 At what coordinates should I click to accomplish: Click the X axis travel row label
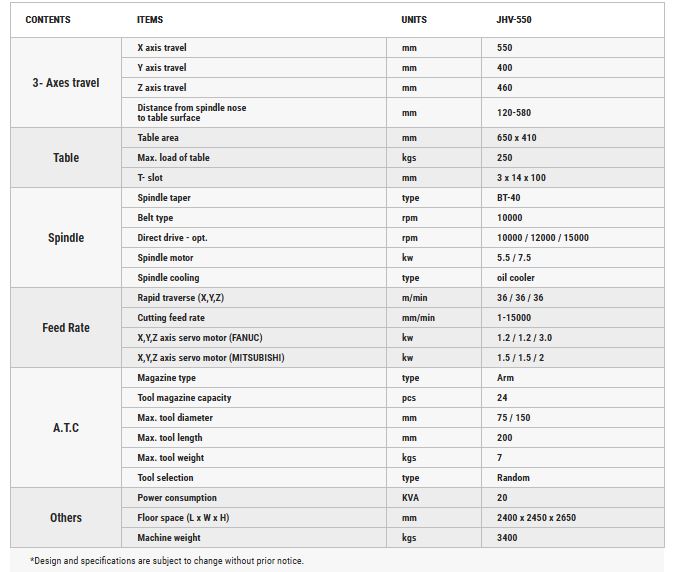tap(162, 48)
